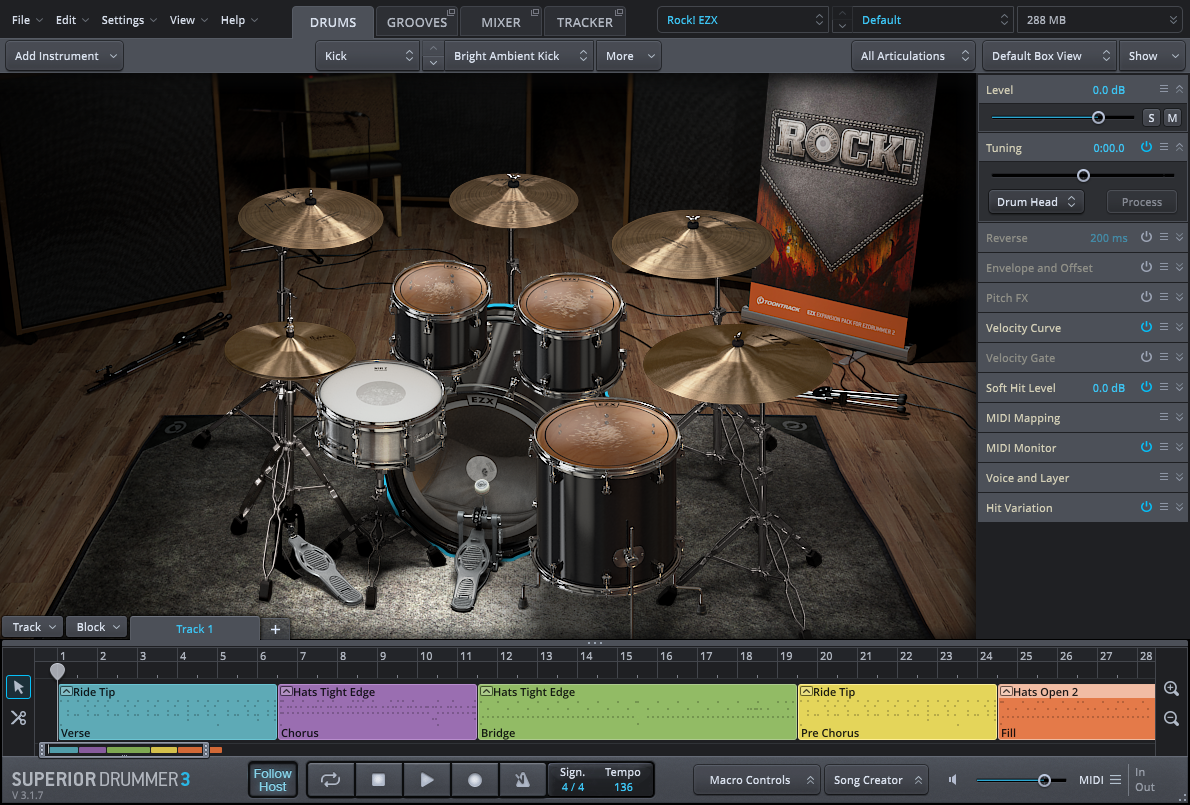
Task: Open the Bright Ambient Kick dropdown
Action: tap(518, 56)
